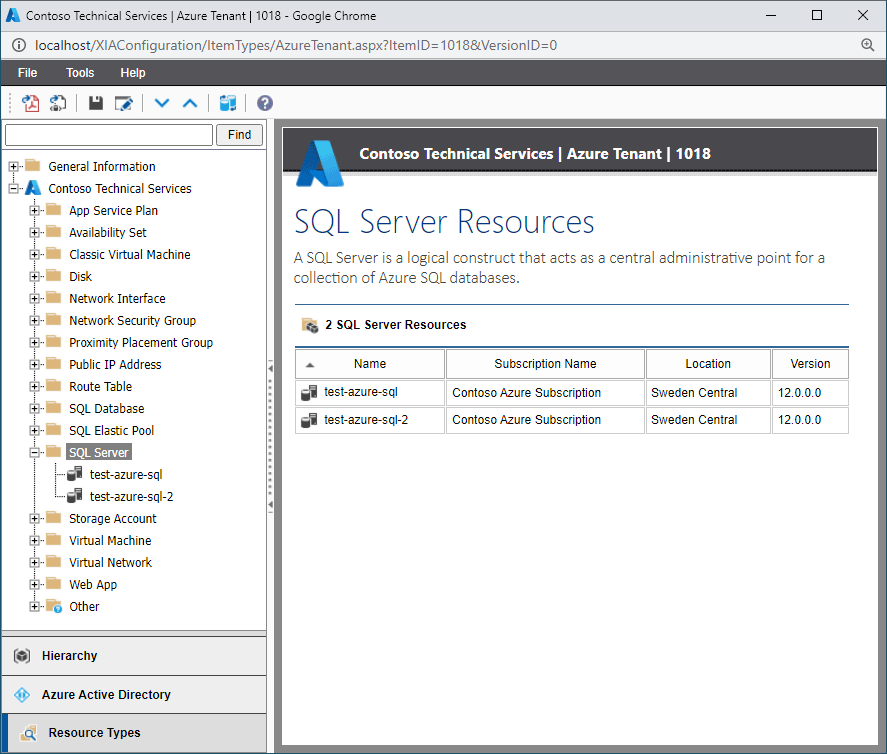Expand the App Service Plan folder
This screenshot has height=754, width=887.
pyautogui.click(x=35, y=210)
